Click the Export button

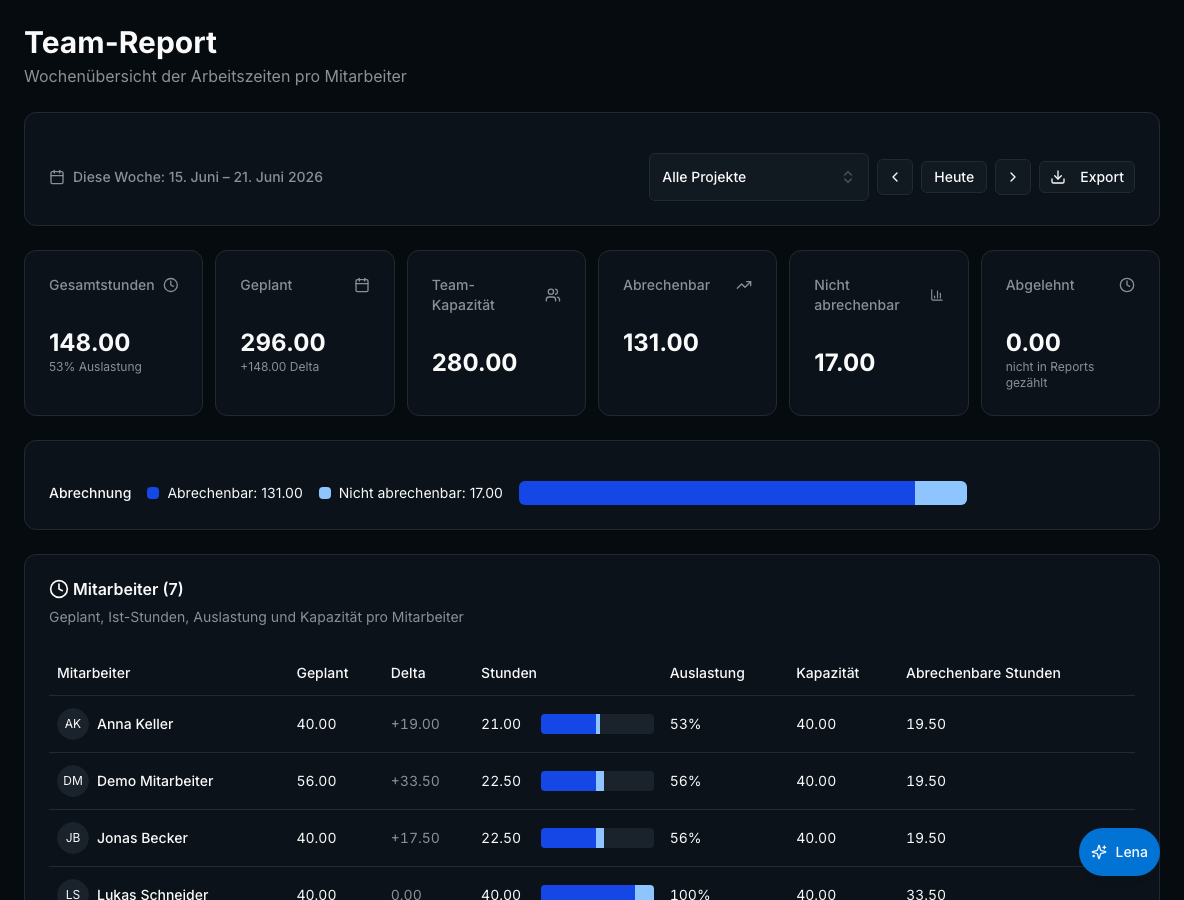coord(1087,177)
